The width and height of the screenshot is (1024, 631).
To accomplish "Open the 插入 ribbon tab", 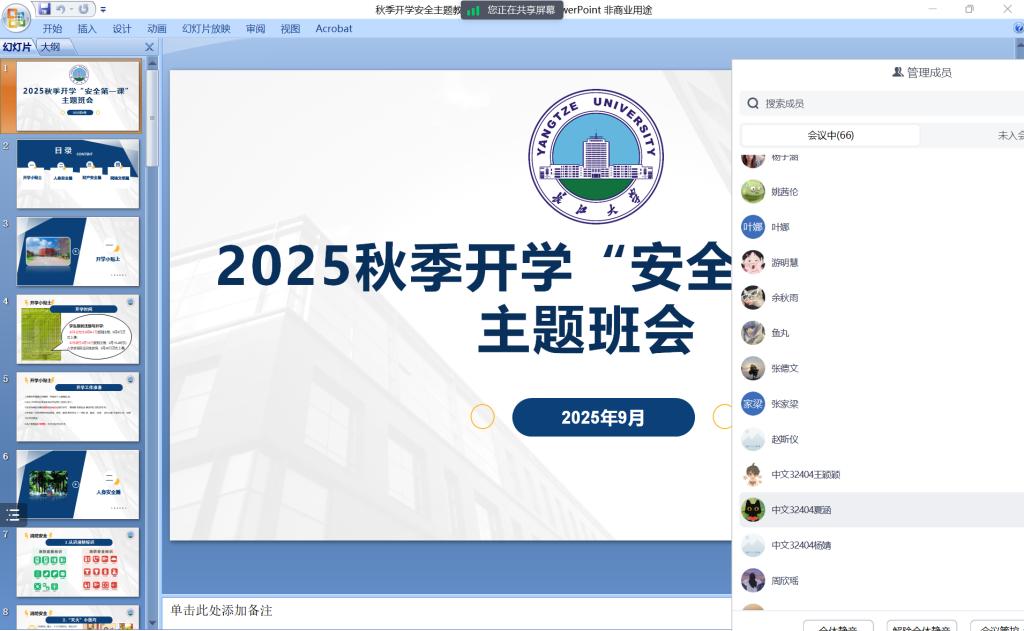I will (87, 29).
